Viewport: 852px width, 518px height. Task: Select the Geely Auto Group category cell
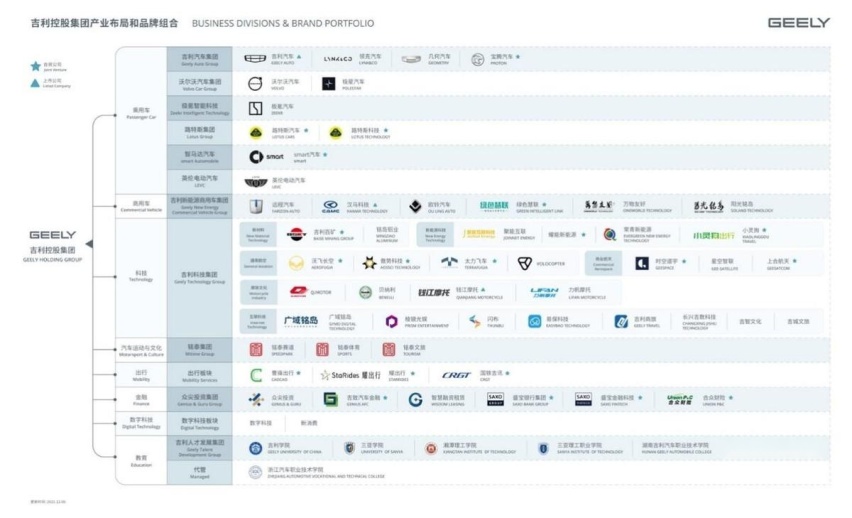click(199, 59)
